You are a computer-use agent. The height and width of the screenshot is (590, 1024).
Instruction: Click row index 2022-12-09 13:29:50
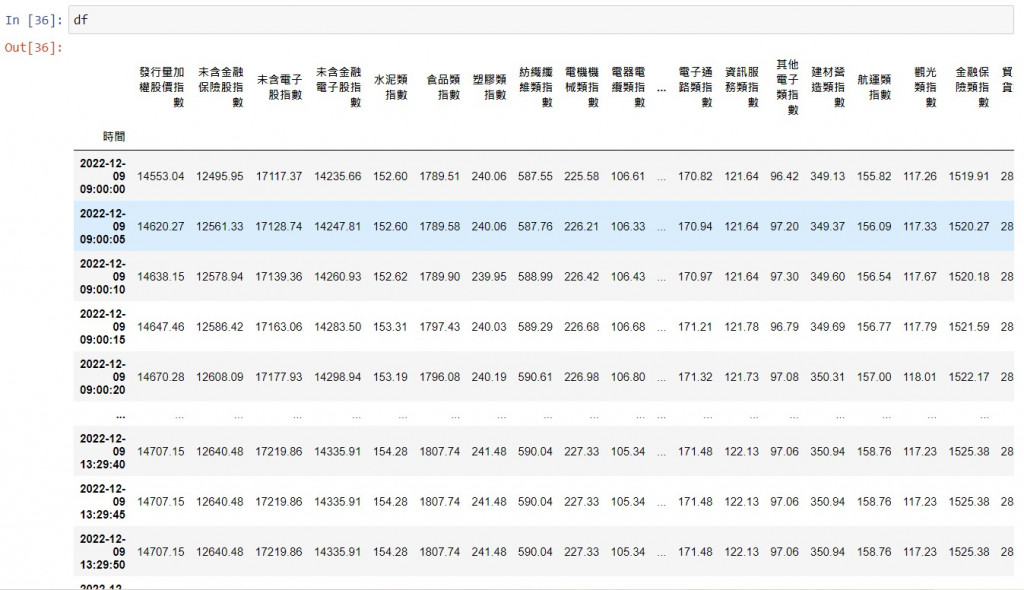click(103, 552)
